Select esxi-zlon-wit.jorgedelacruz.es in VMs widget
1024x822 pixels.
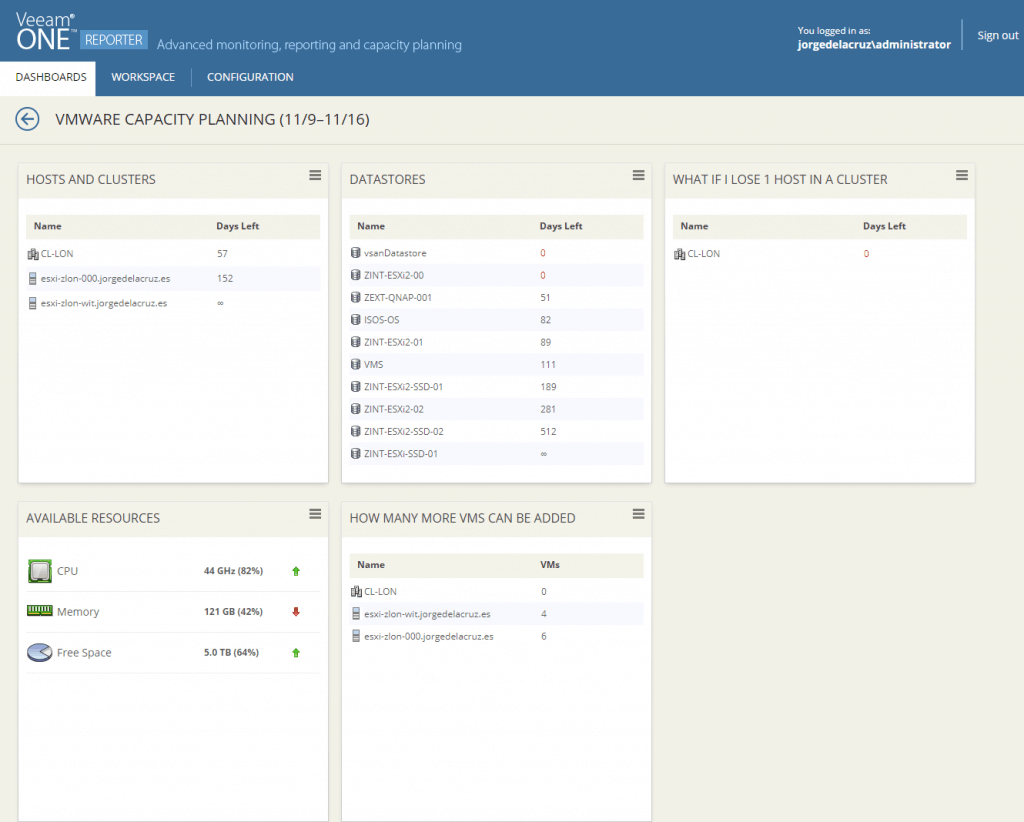pyautogui.click(x=427, y=614)
